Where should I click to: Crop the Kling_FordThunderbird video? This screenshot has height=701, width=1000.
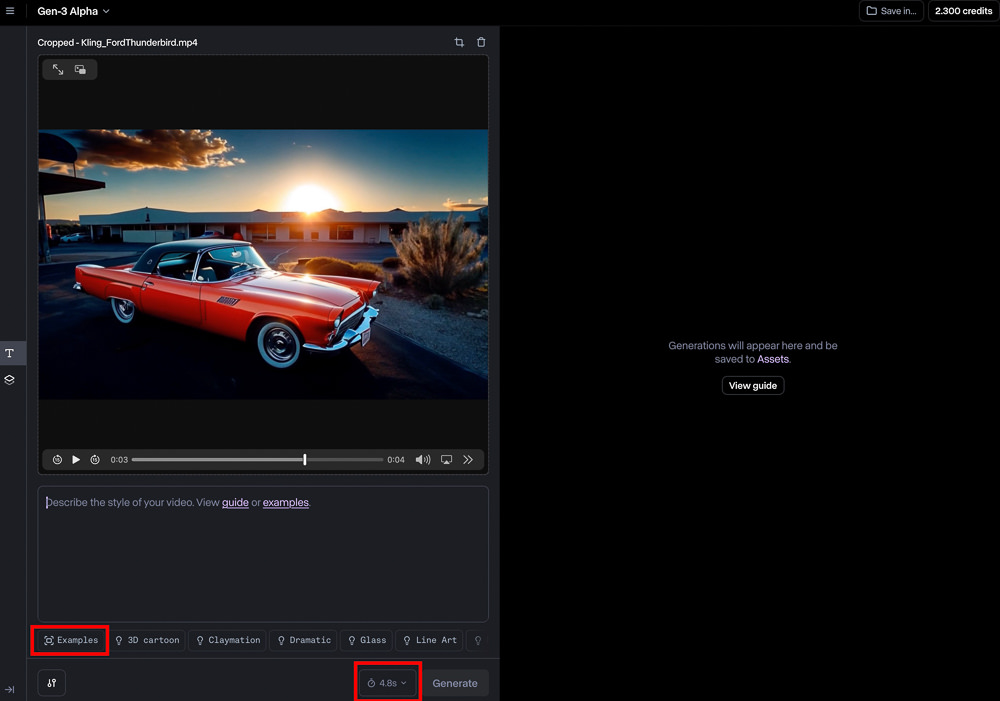(x=459, y=42)
